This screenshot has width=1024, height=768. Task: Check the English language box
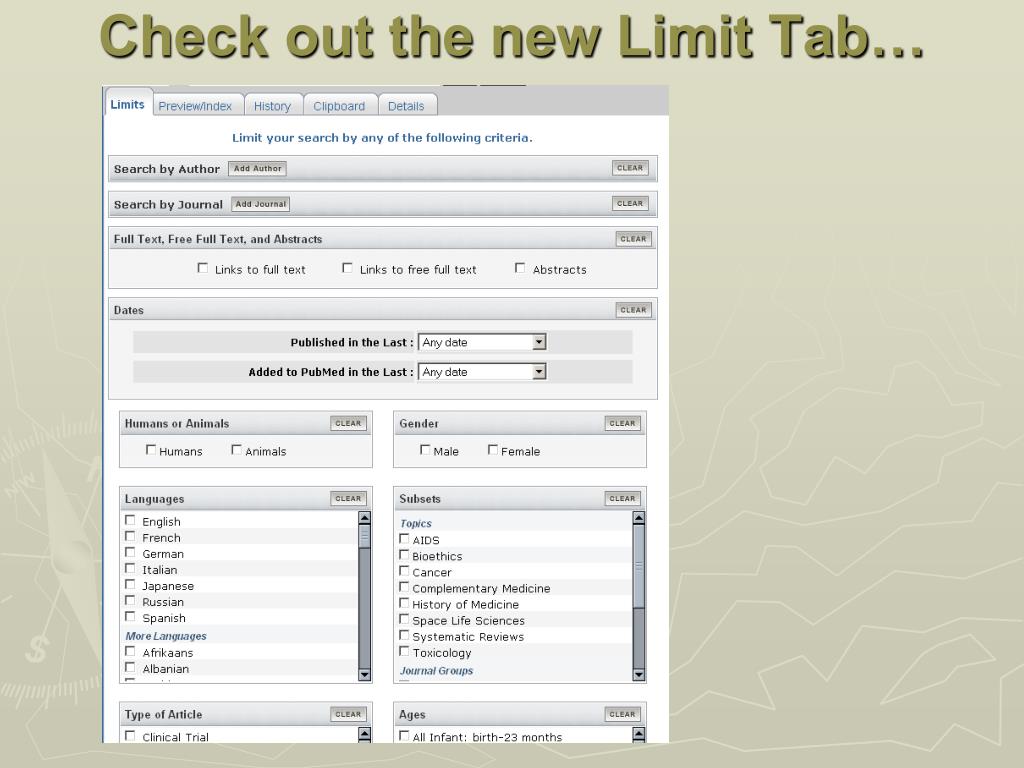(130, 520)
